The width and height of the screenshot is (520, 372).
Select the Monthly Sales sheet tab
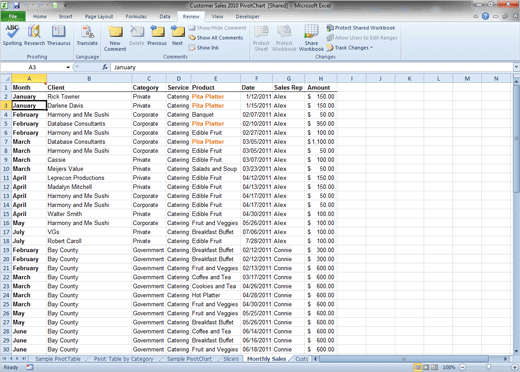266,359
